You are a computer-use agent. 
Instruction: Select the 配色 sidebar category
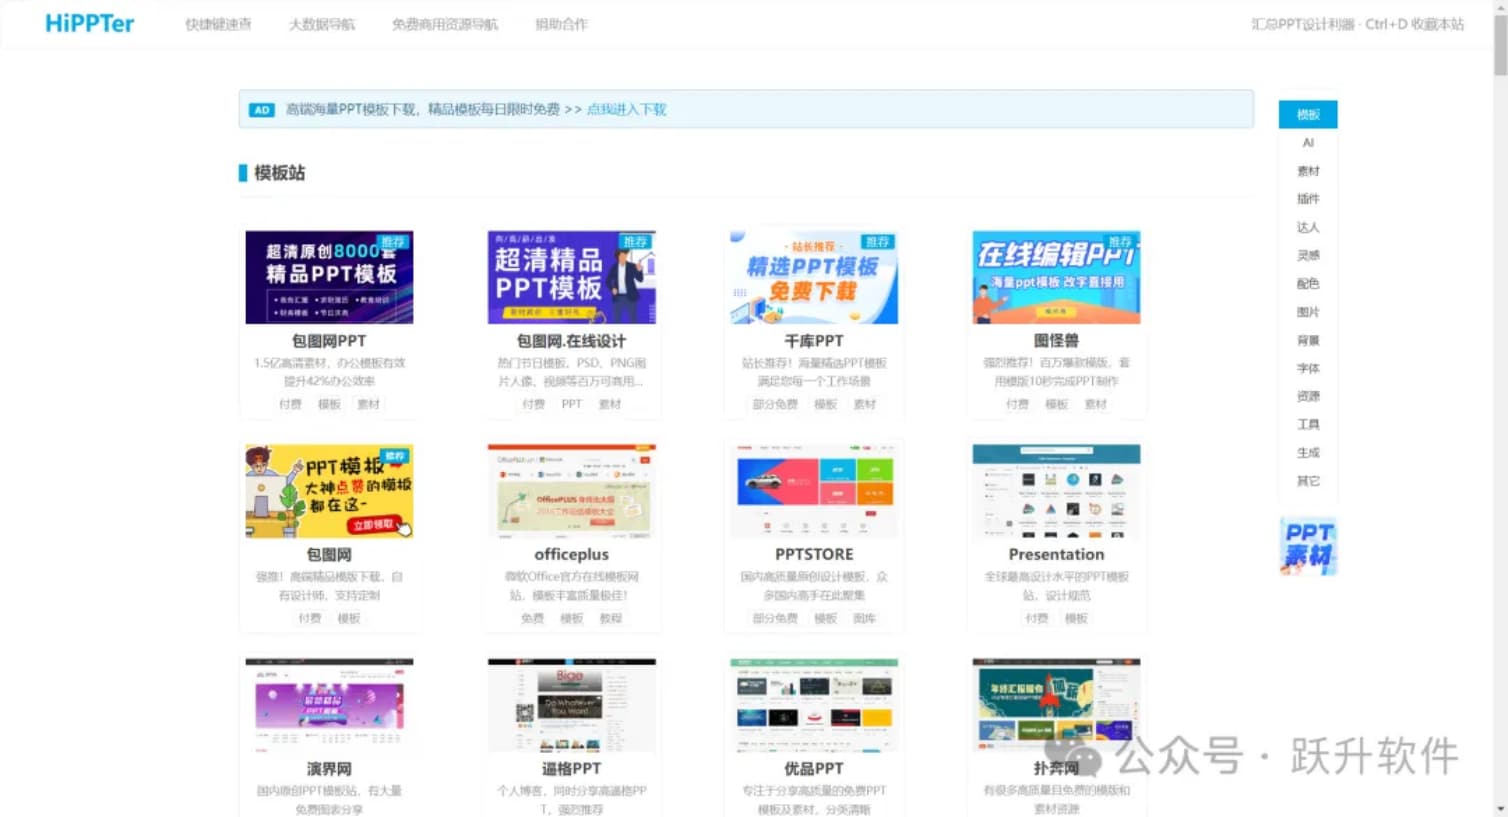coord(1308,284)
